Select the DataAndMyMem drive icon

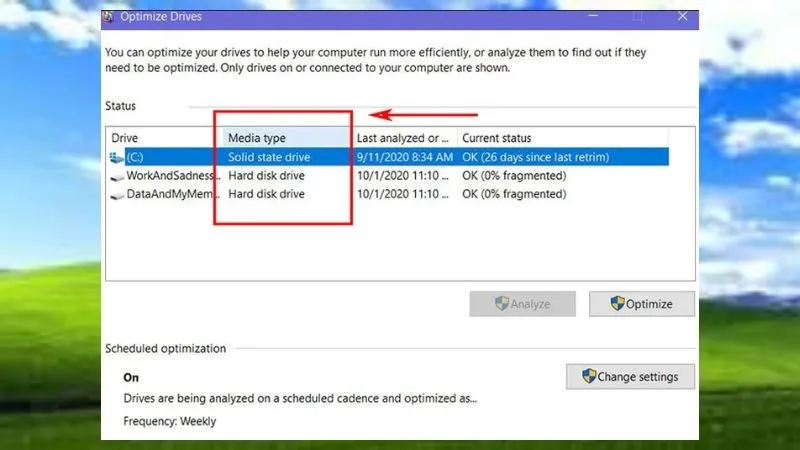click(117, 195)
